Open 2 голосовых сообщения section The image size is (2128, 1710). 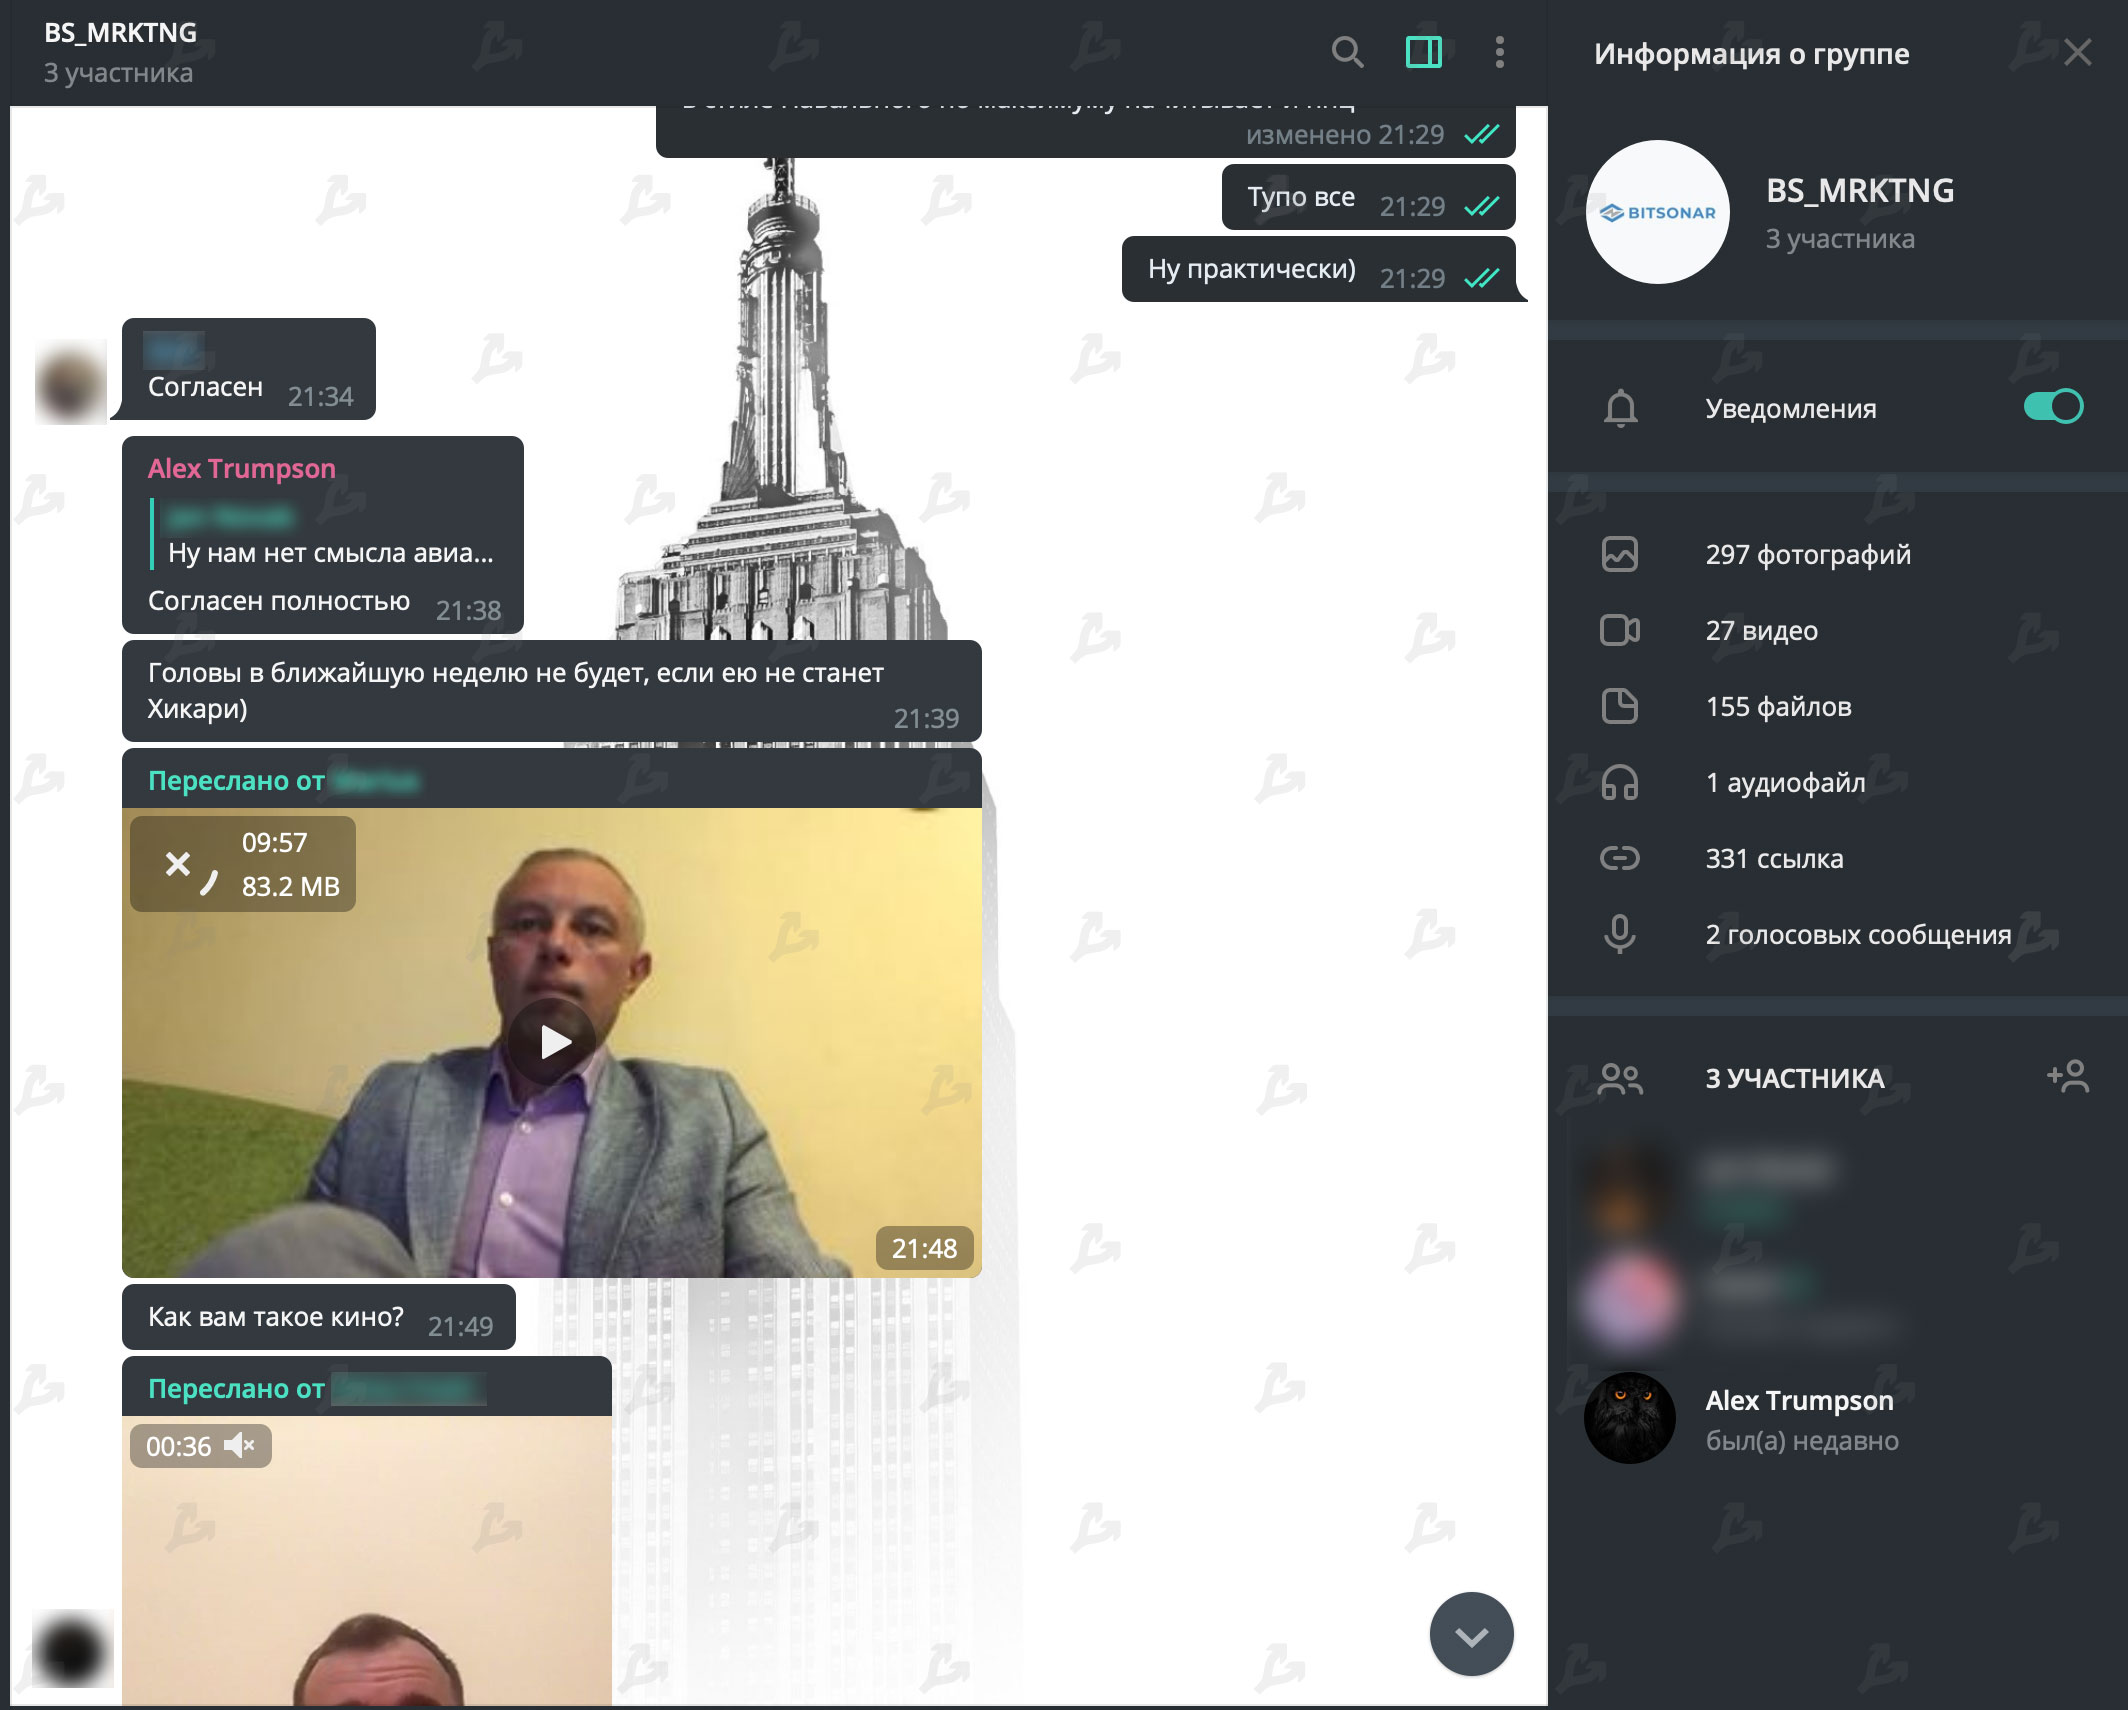point(1857,934)
